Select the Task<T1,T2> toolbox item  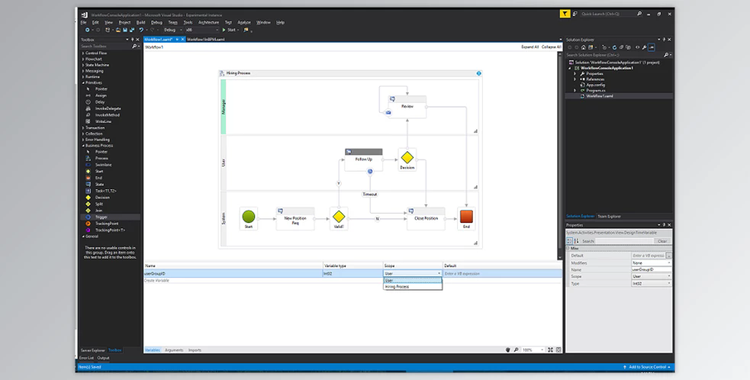point(106,191)
